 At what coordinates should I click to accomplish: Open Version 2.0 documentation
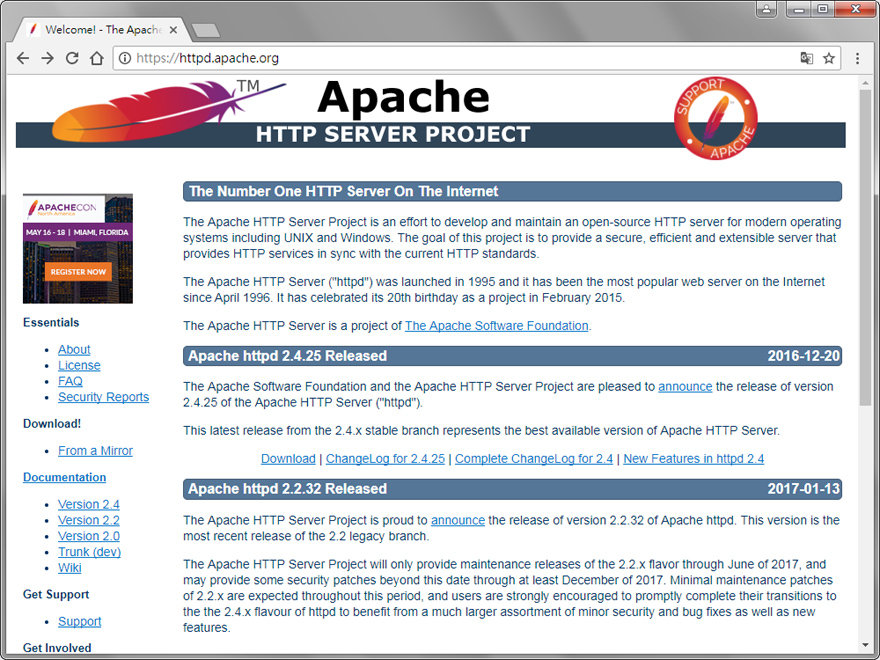(x=89, y=536)
